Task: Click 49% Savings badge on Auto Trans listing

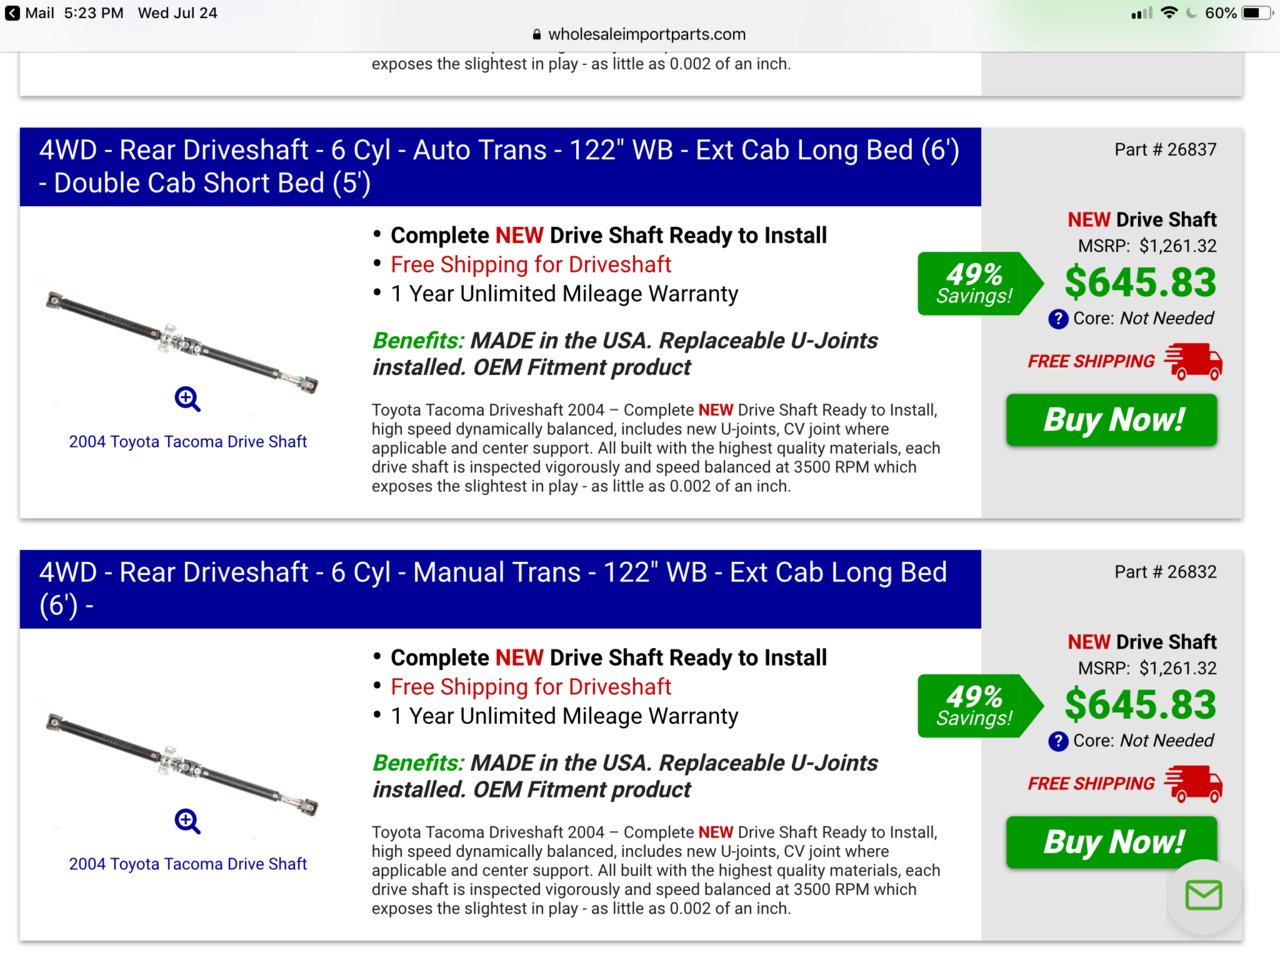Action: tap(981, 283)
